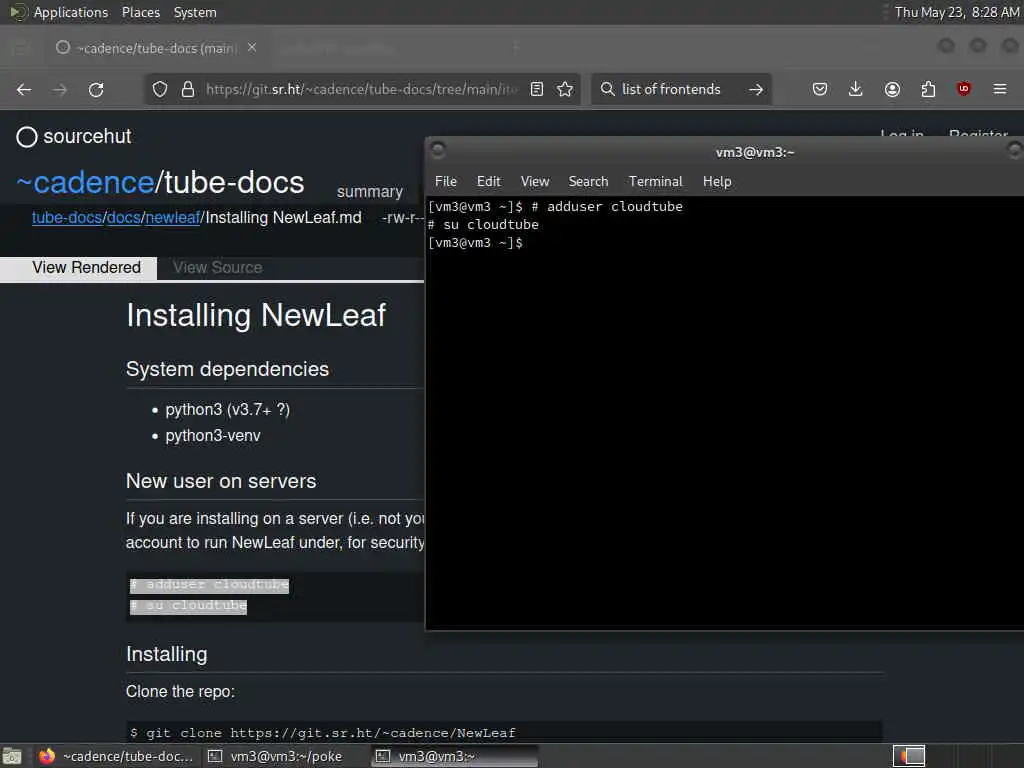The image size is (1024, 768).
Task: Open terminal Search menu
Action: (588, 182)
